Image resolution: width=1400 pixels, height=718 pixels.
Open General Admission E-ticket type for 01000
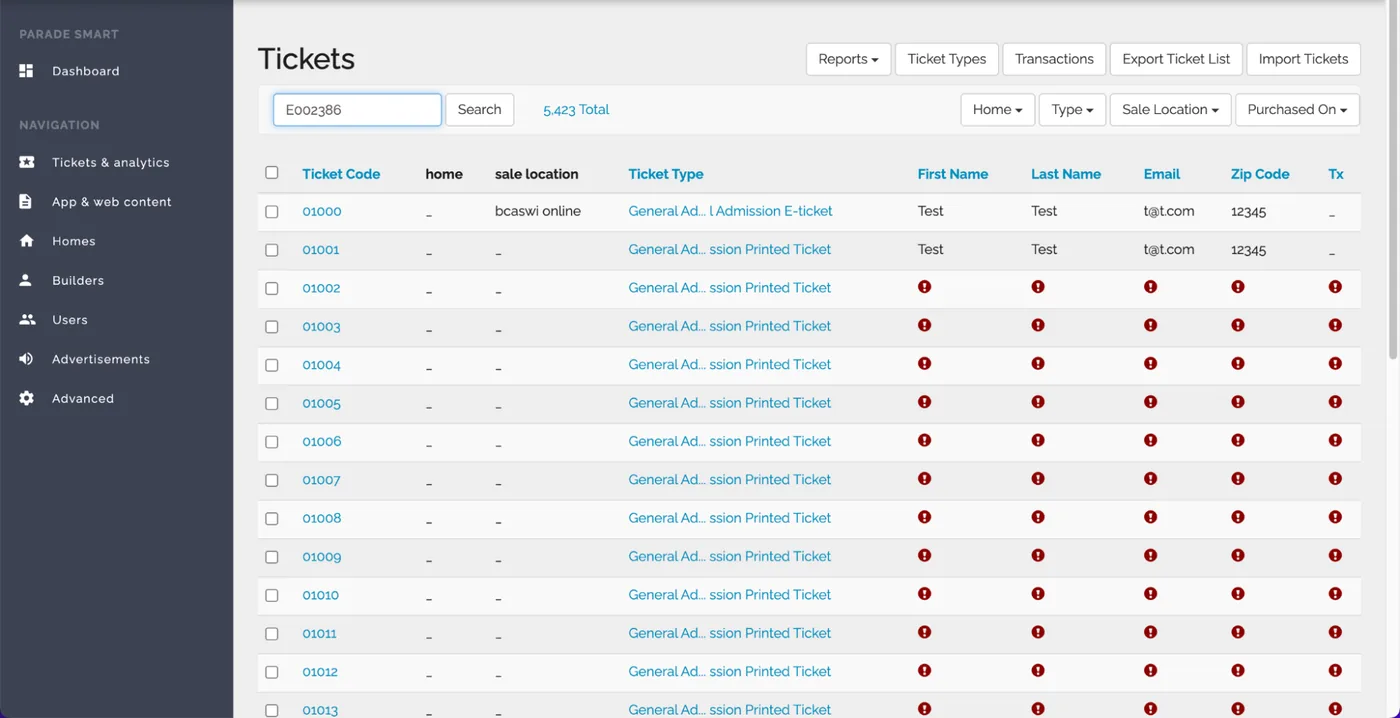(x=730, y=211)
